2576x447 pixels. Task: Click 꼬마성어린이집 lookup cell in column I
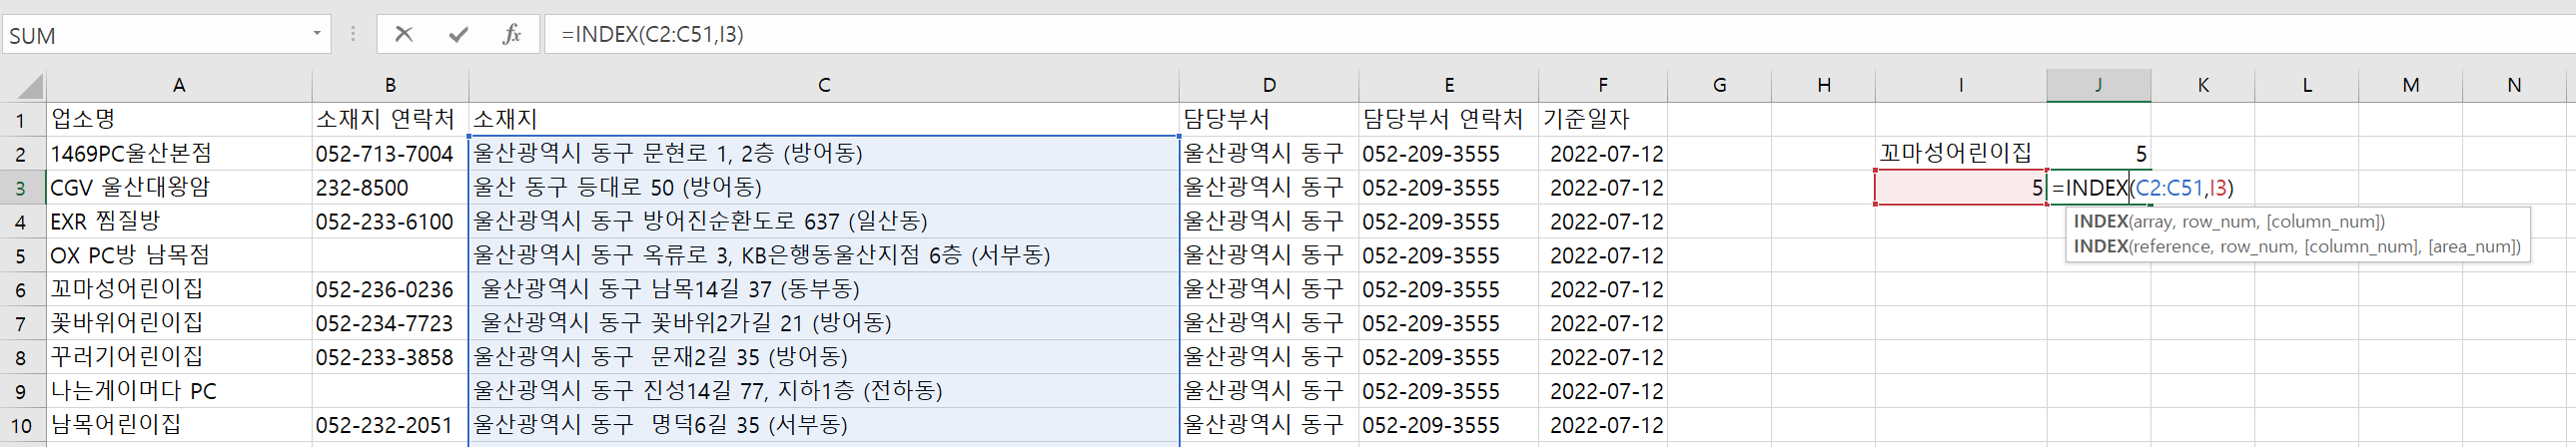tap(1961, 154)
